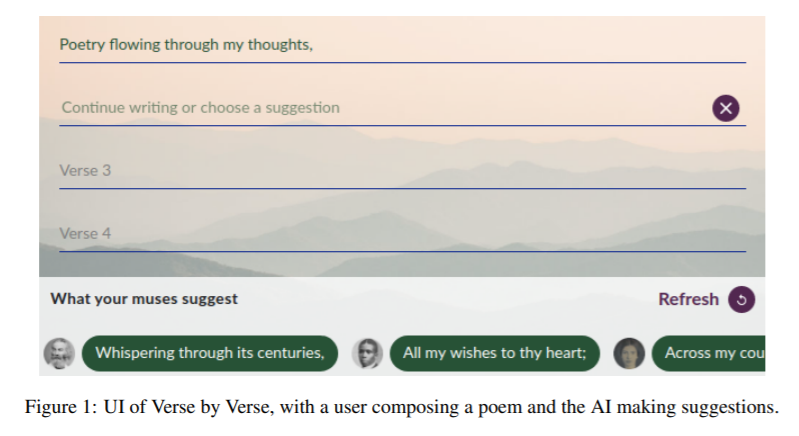Edit the 'Poetry flowing through my thoughts,' line
This screenshot has height=436, width=799.
403,45
